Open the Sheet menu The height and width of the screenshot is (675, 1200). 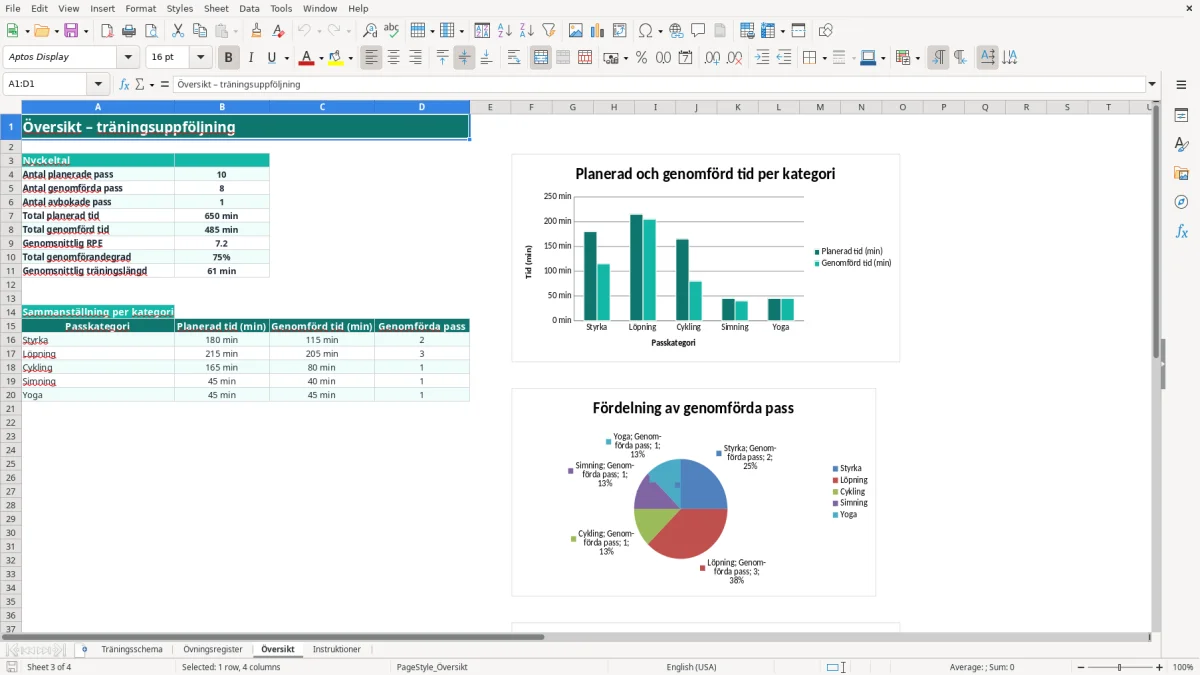[x=216, y=8]
